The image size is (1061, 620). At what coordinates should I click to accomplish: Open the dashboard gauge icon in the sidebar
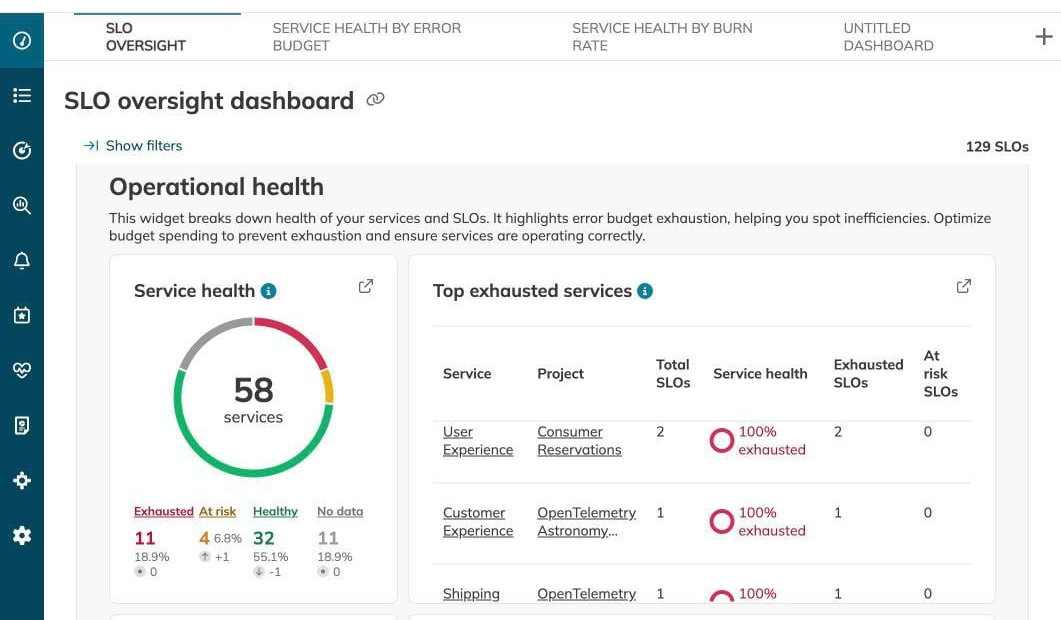(22, 41)
